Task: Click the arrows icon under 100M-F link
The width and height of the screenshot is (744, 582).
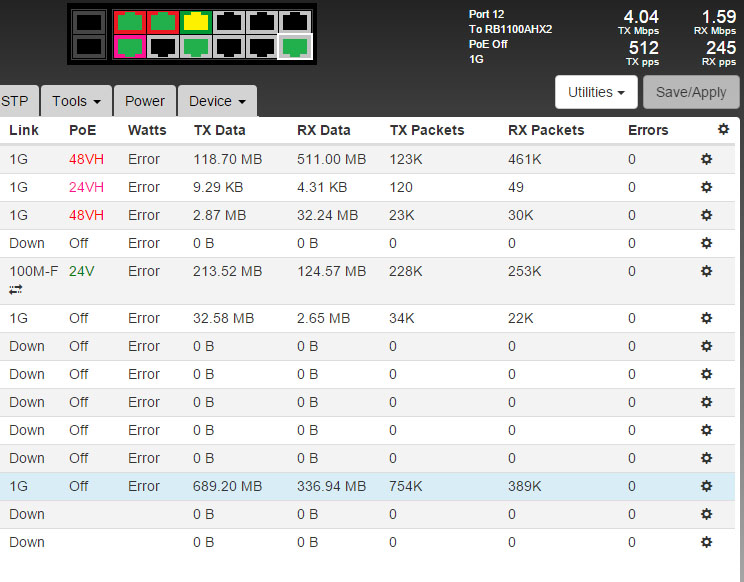Action: pos(16,290)
